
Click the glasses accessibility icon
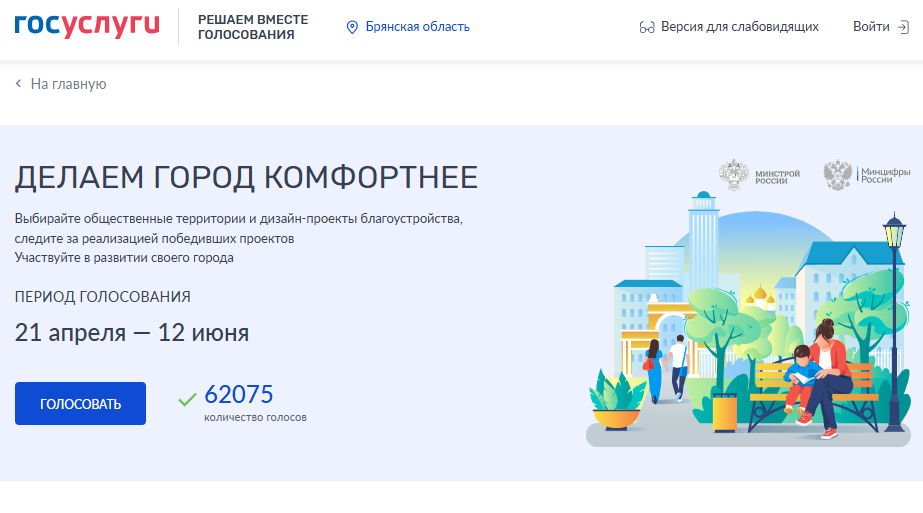[x=647, y=27]
